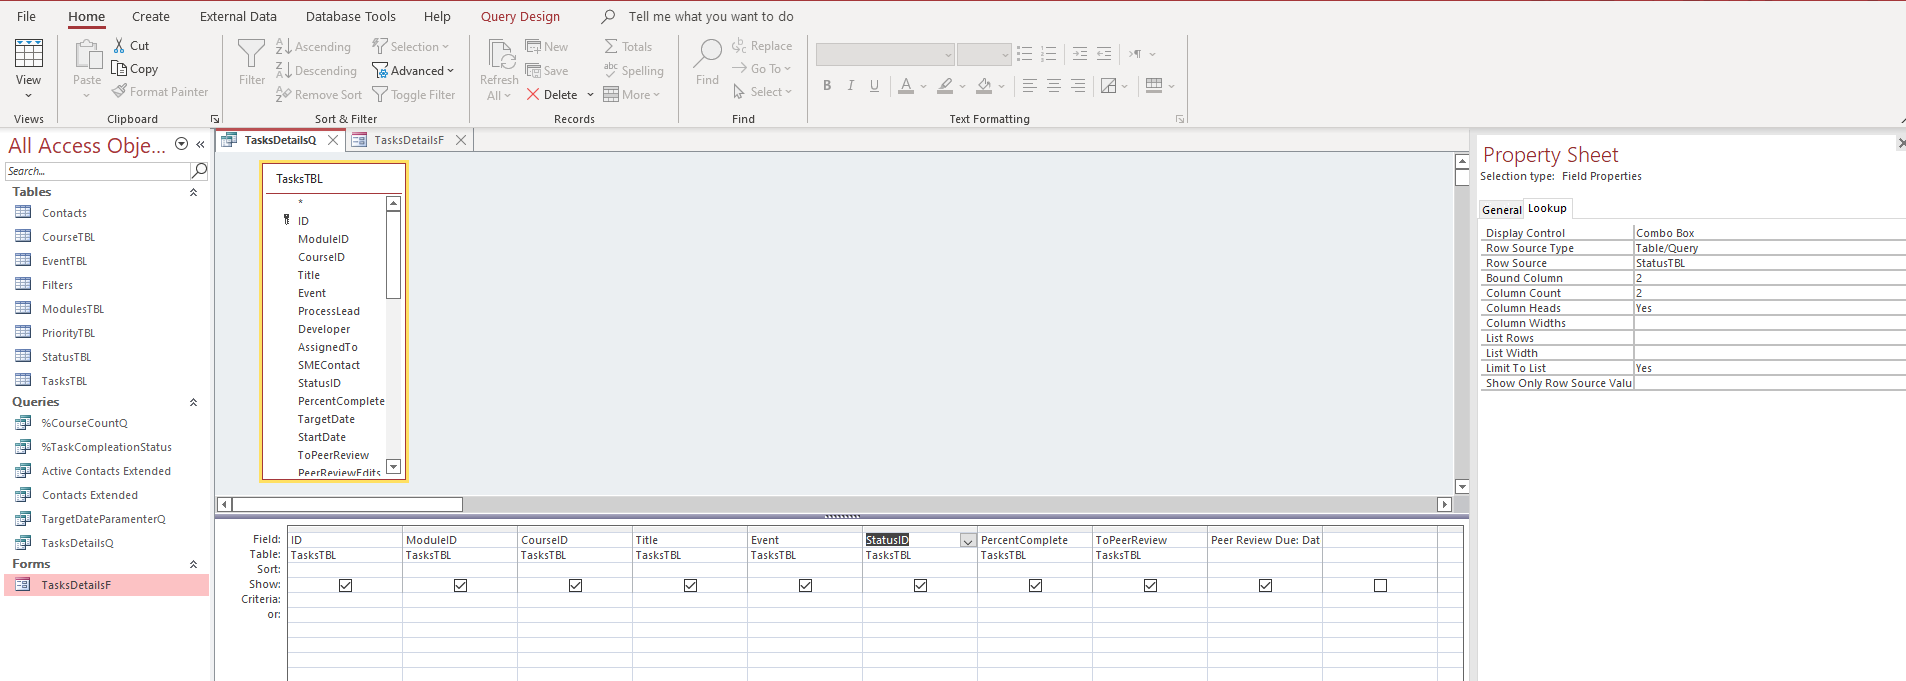Sort Descending in the ribbon

pyautogui.click(x=316, y=71)
